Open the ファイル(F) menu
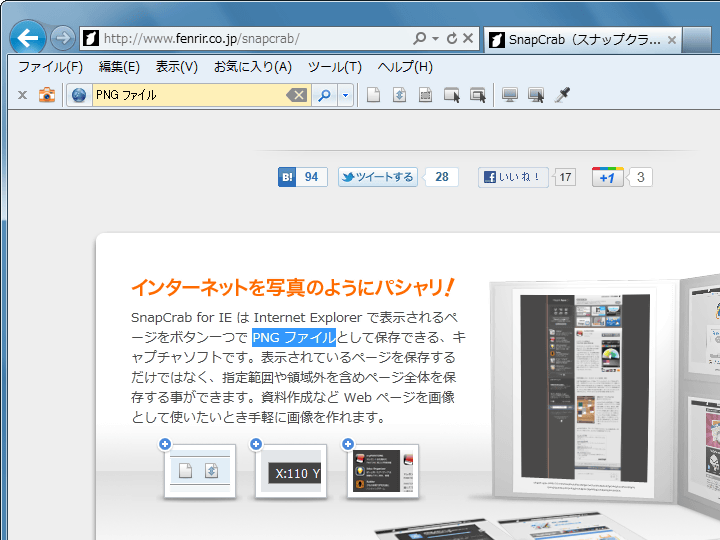Screen dimensions: 720x540 (51, 67)
